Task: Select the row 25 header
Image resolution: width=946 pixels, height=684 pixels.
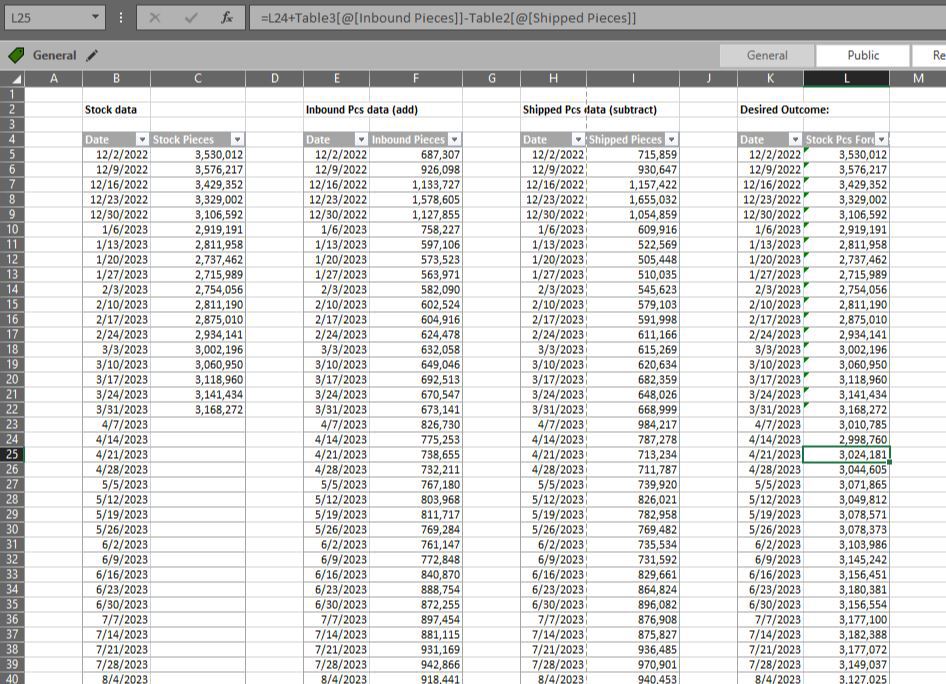Action: pos(13,455)
